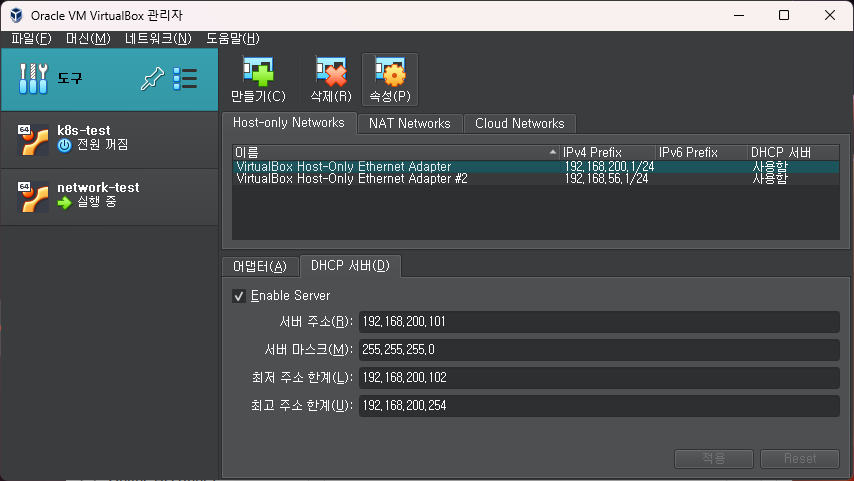Open the 네트워크(N) menu
This screenshot has height=481, width=854.
(x=158, y=39)
